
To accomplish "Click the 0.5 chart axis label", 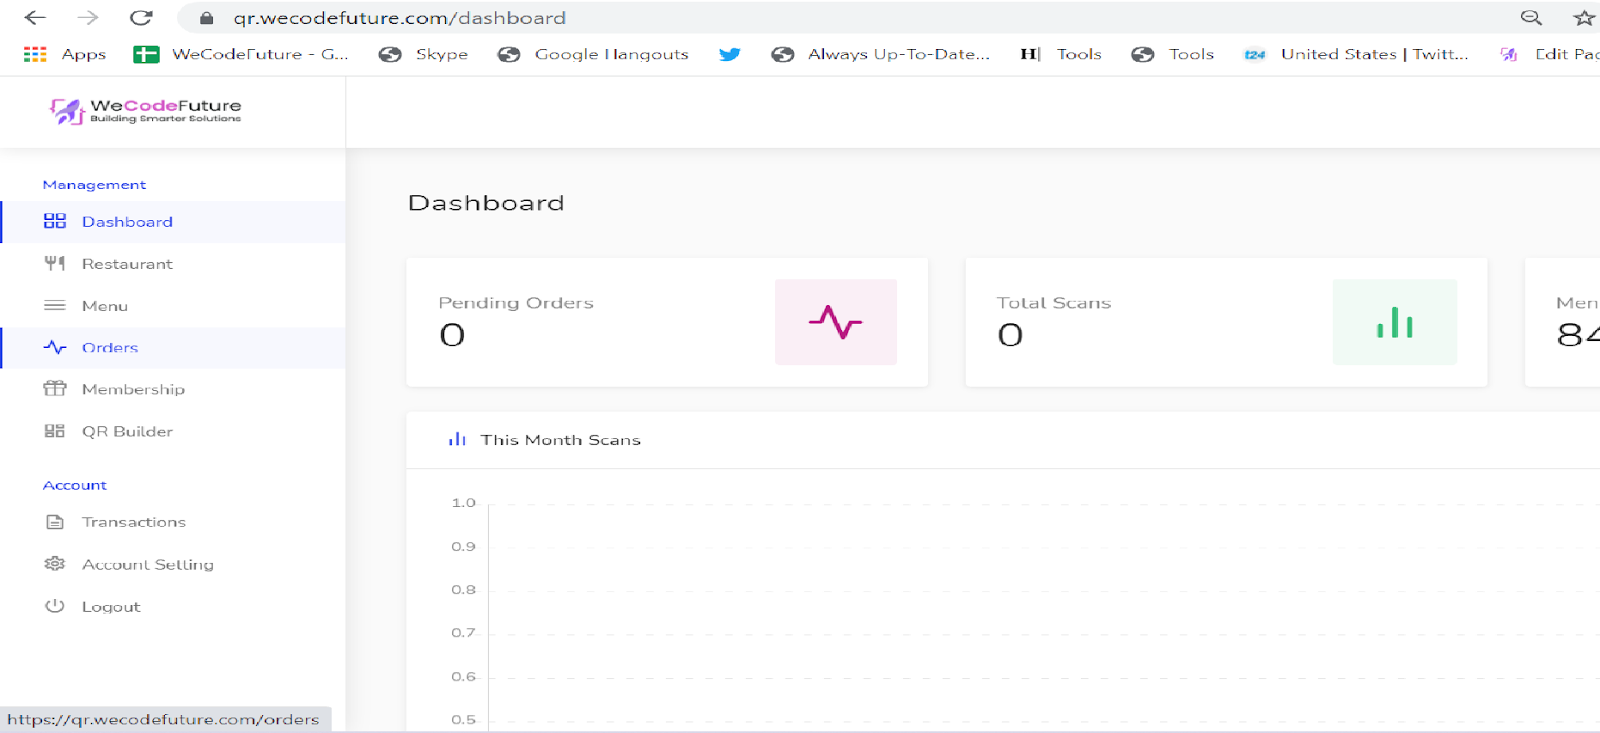I will coord(463,720).
